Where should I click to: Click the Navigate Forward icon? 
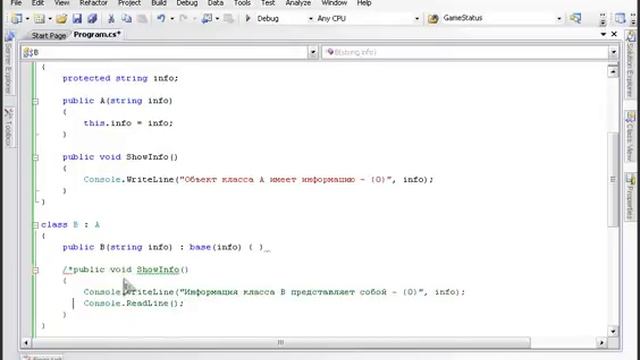[229, 18]
